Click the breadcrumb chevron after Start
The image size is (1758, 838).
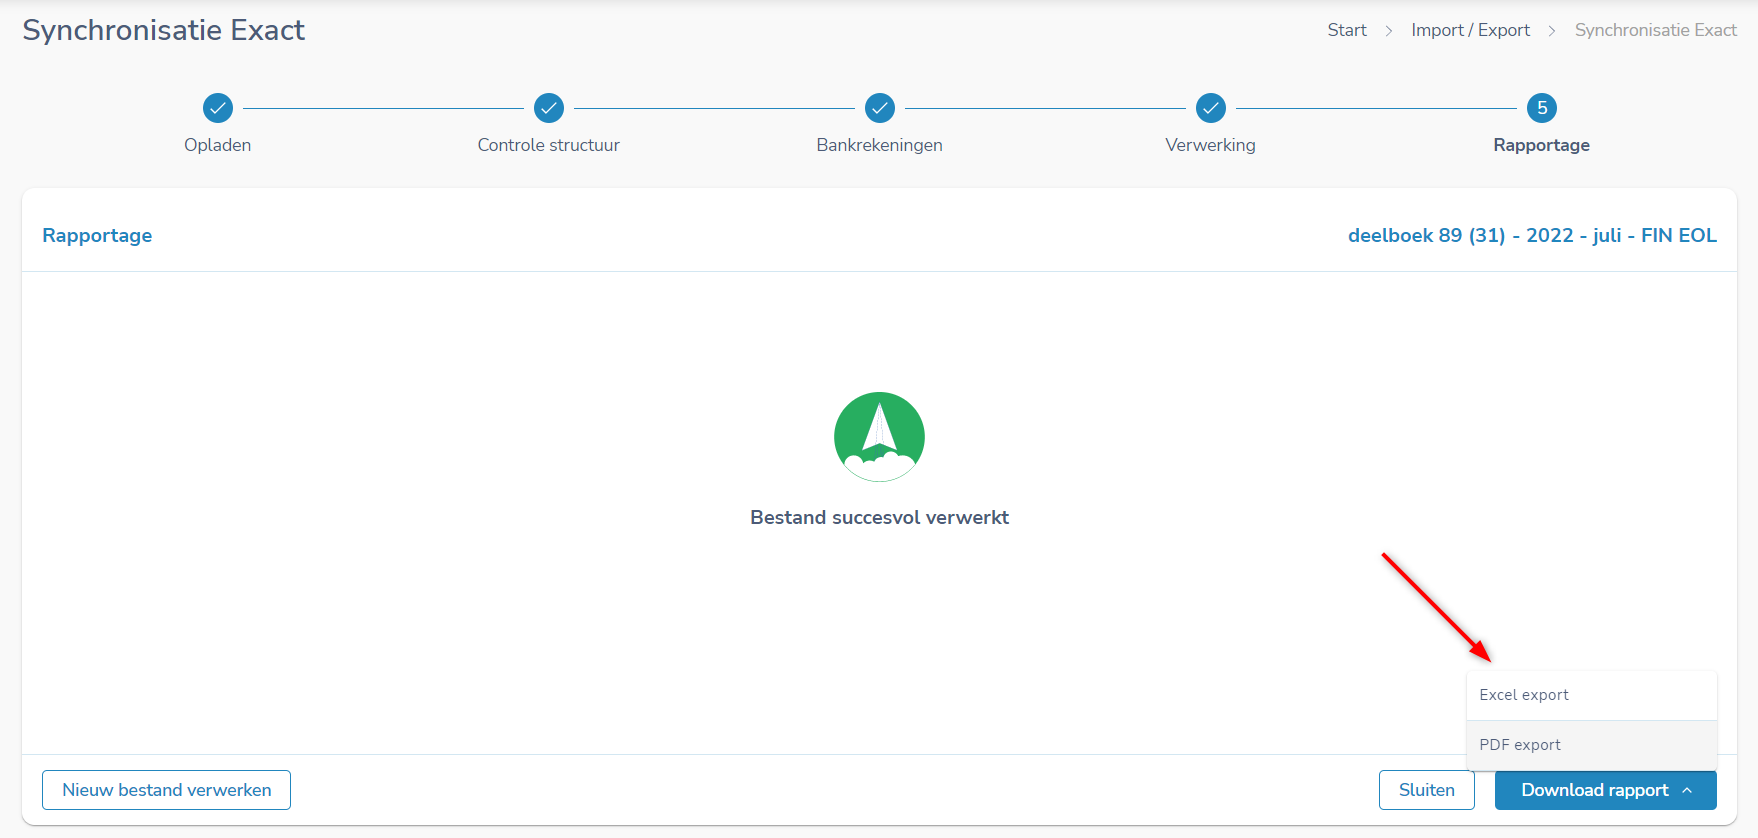click(x=1389, y=31)
